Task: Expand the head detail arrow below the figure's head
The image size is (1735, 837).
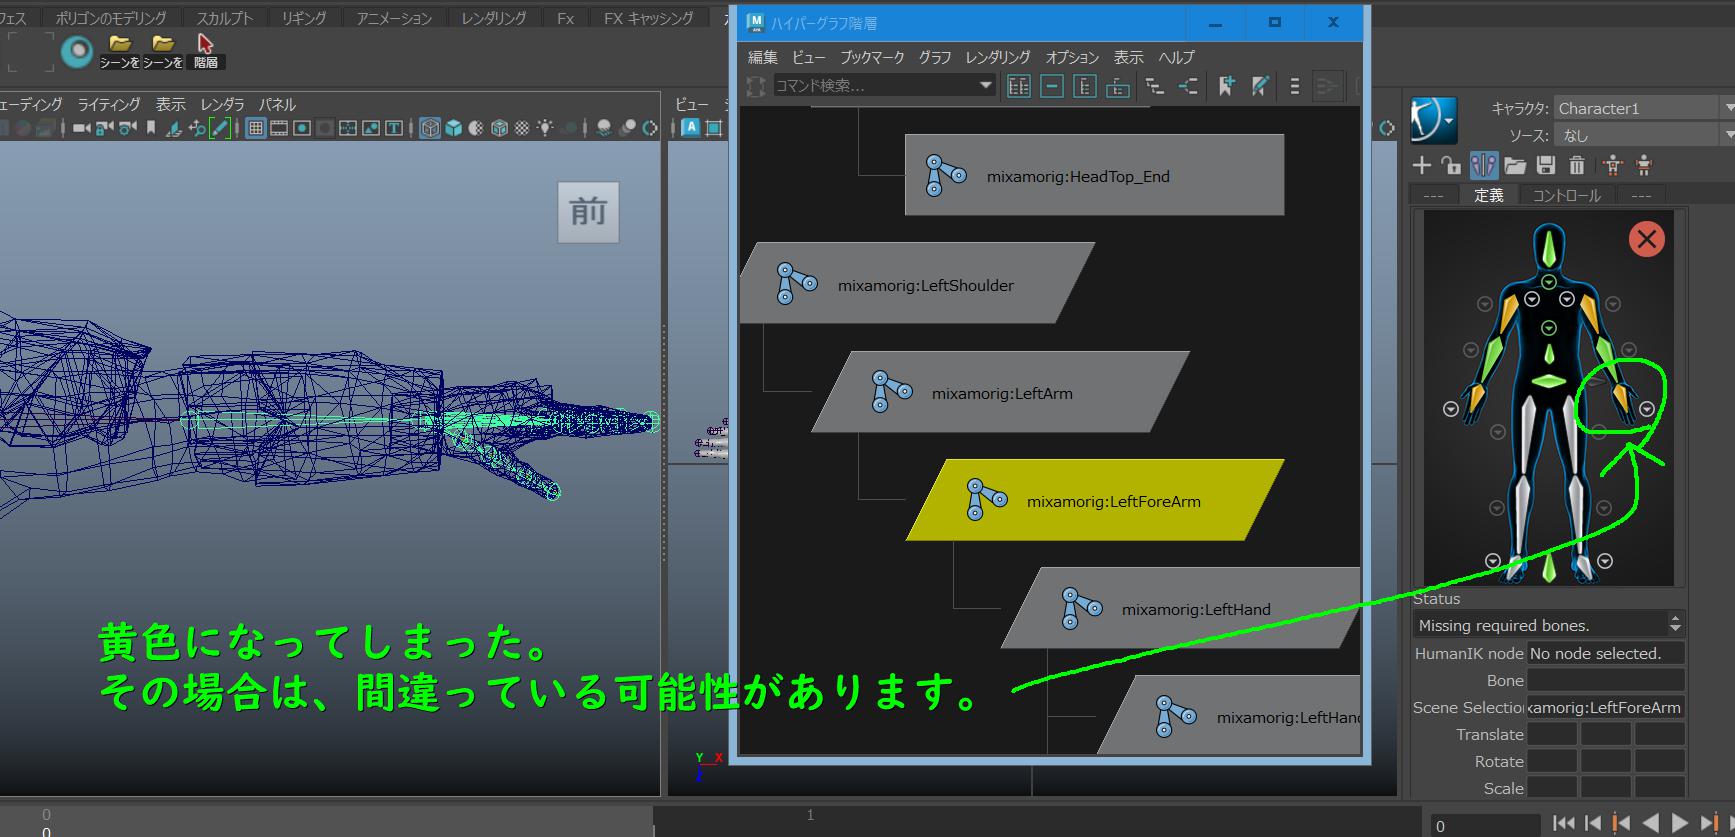Action: click(x=1548, y=283)
